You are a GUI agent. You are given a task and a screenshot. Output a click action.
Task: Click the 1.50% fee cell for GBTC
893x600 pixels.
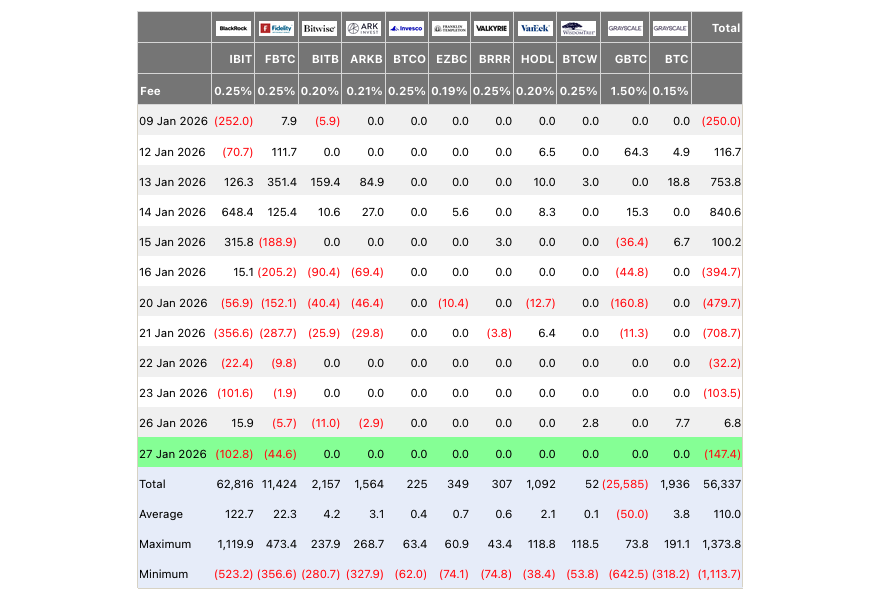629,91
